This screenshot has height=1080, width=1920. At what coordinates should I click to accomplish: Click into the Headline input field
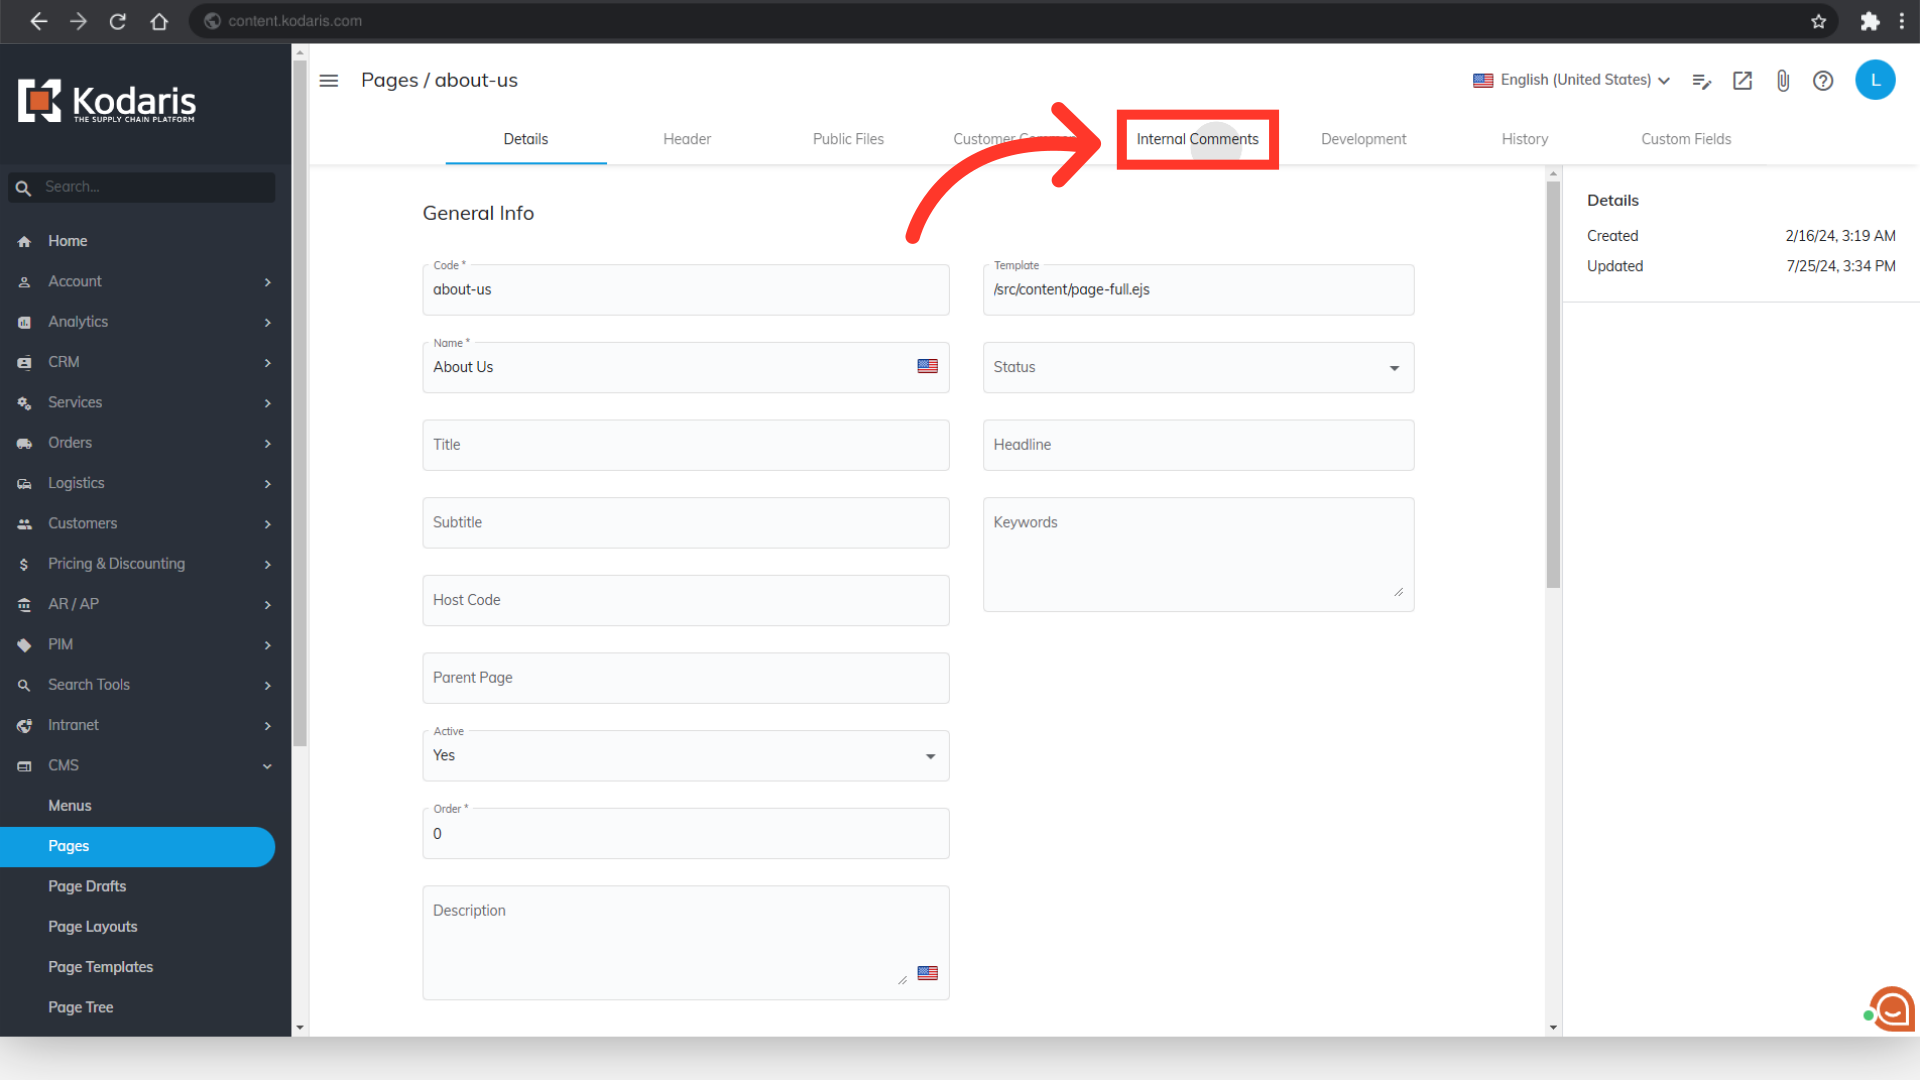click(1198, 445)
